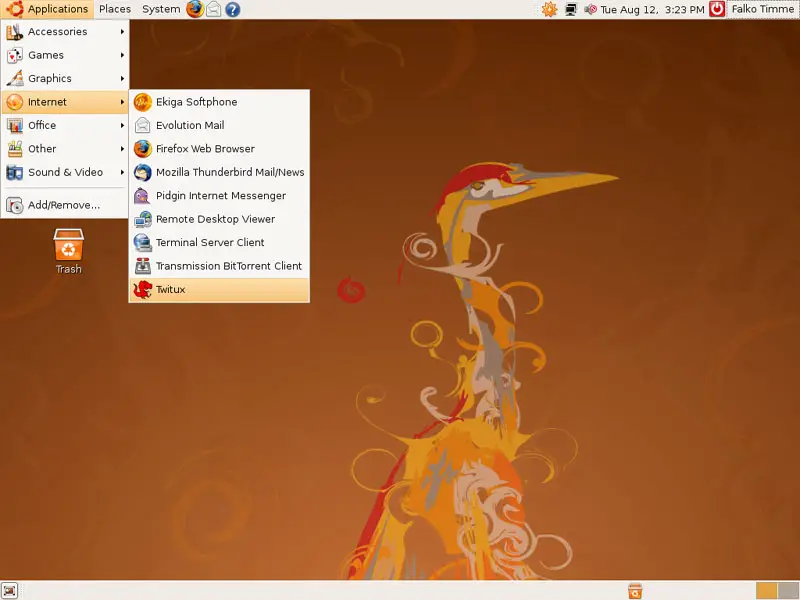Click the Thunderbird icon

point(143,172)
